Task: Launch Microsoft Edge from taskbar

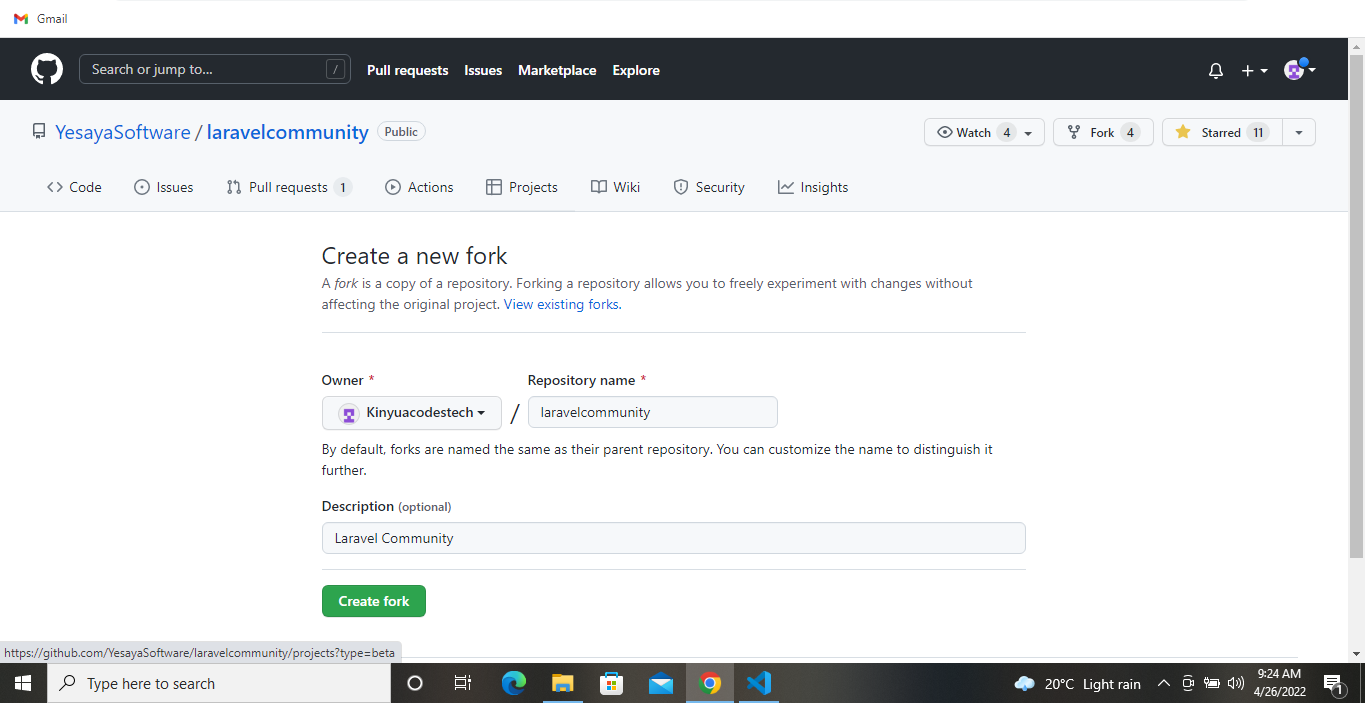Action: tap(513, 684)
